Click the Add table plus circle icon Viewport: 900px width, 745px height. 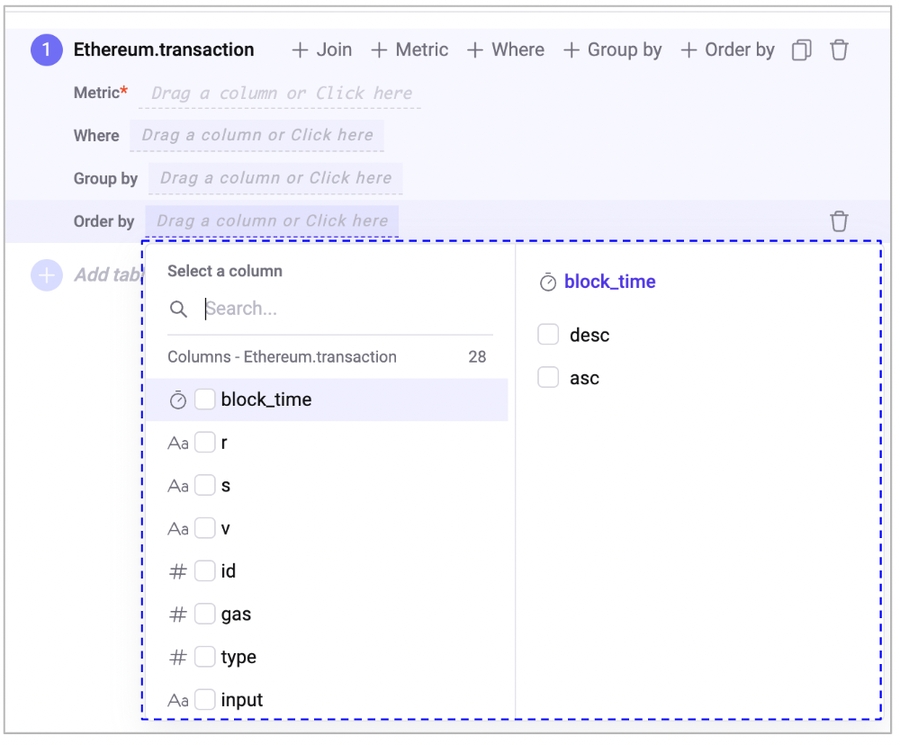pos(46,275)
